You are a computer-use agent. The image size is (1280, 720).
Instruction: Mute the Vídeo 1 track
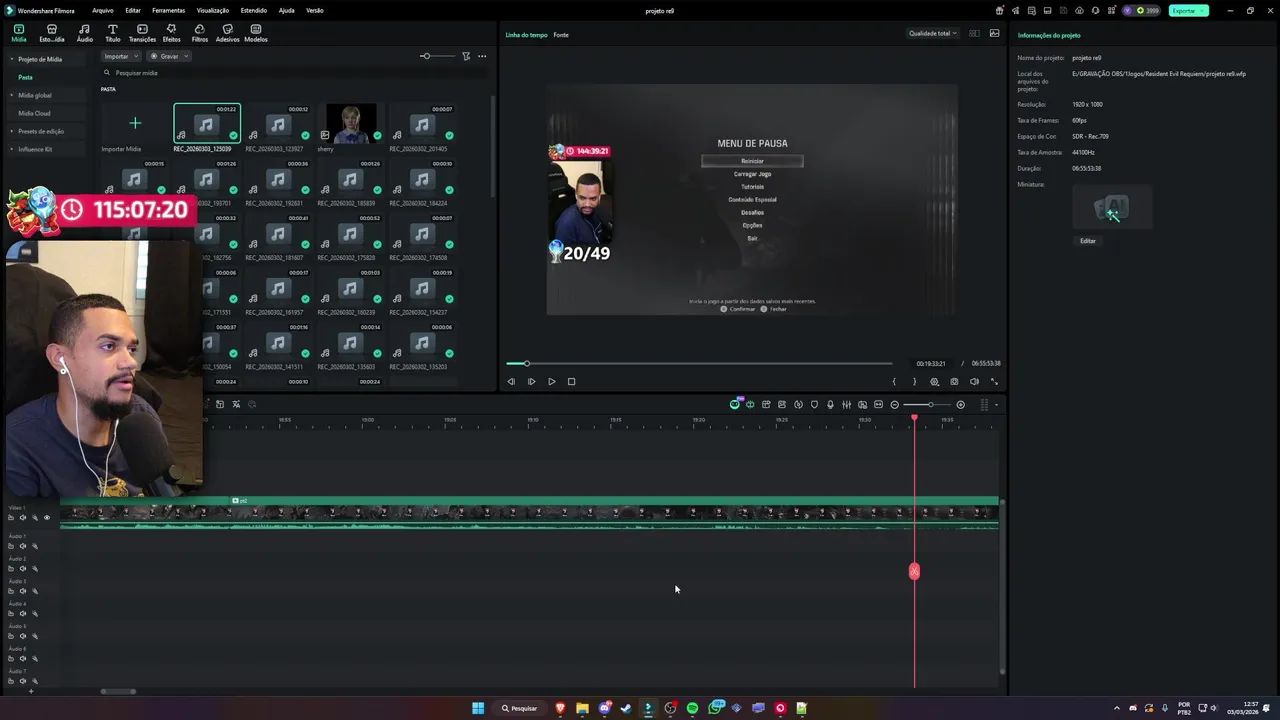click(23, 517)
